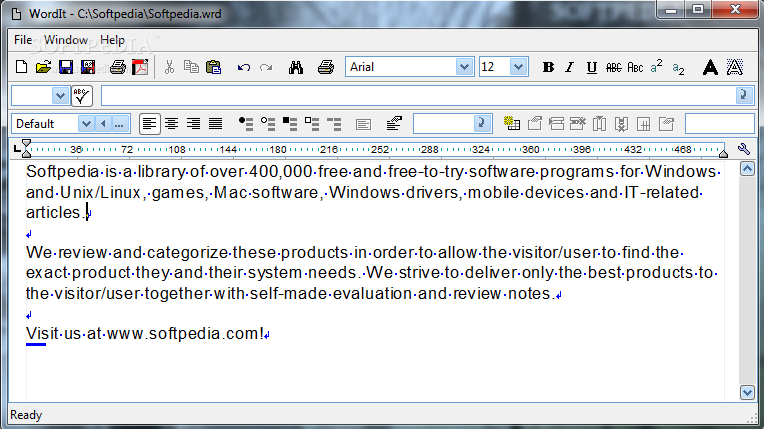Viewport: 764px width, 429px height.
Task: Click table properties icon after insert table
Action: 535,123
